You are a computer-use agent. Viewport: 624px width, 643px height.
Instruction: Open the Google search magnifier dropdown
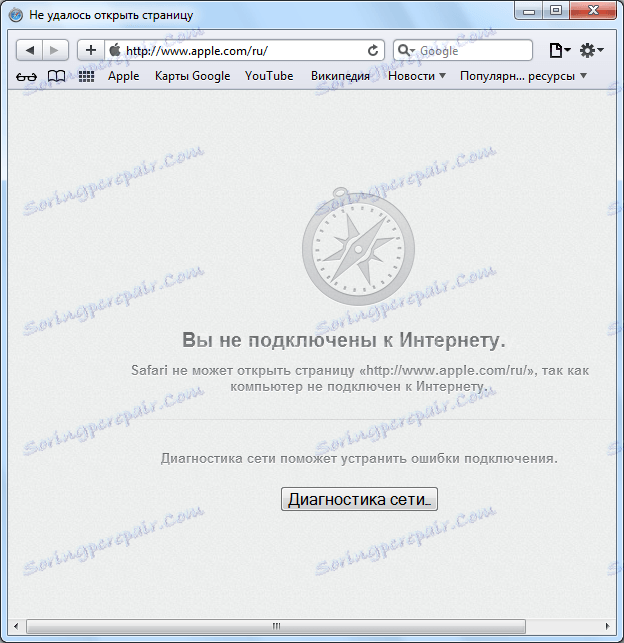(x=406, y=50)
